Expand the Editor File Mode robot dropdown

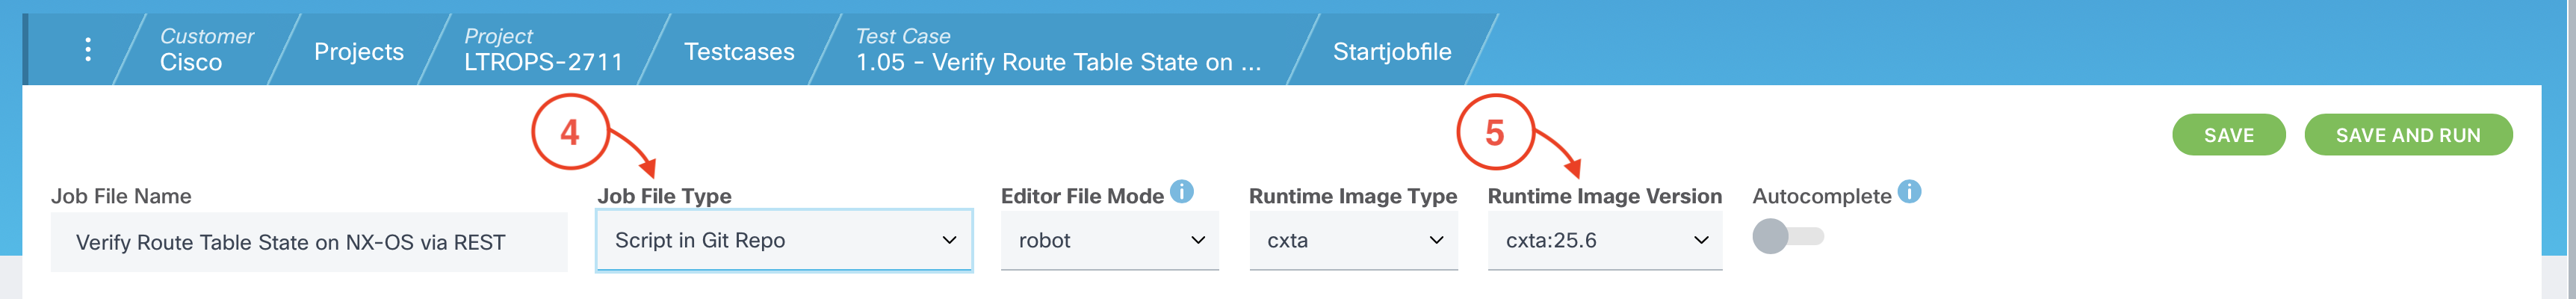(1109, 240)
